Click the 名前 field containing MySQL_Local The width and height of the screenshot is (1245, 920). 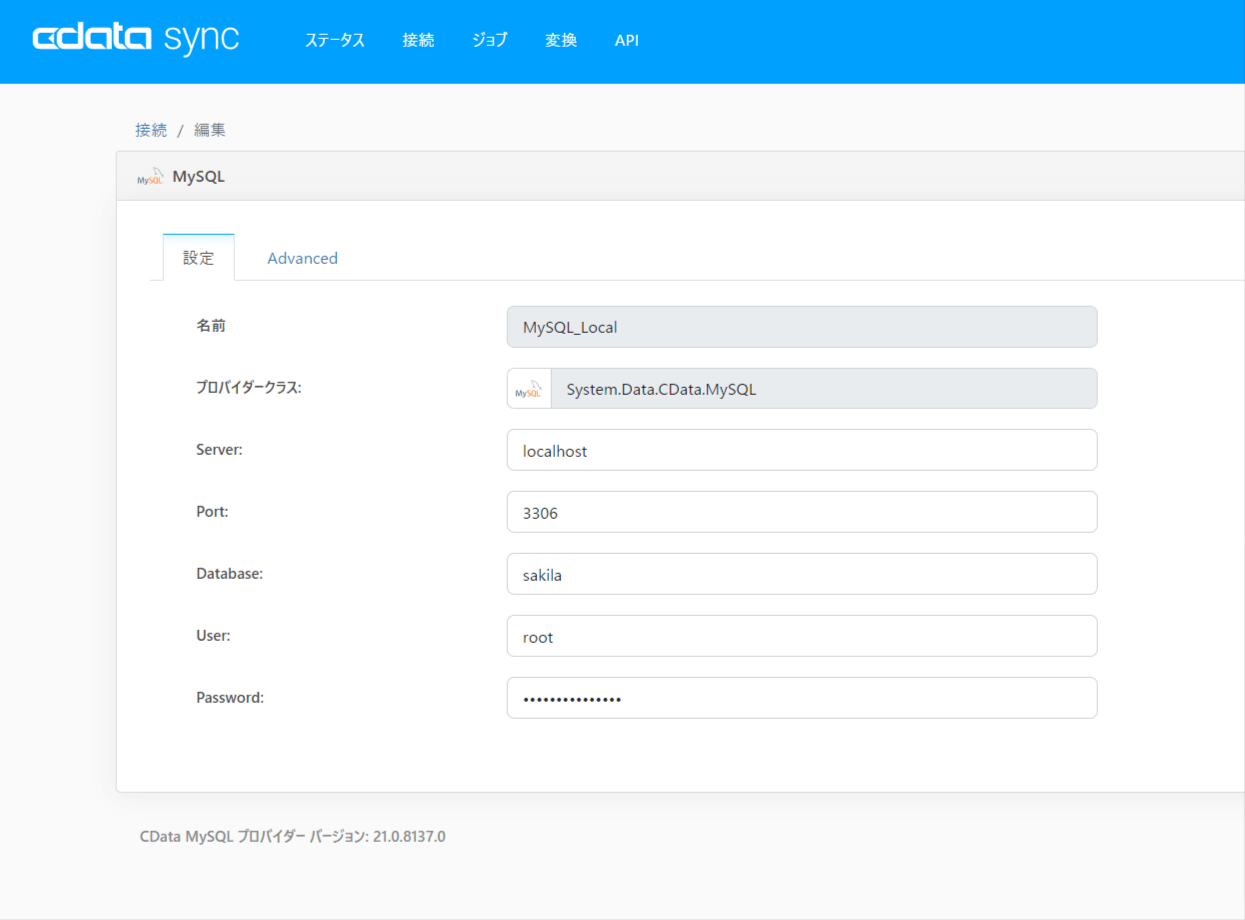(x=801, y=327)
